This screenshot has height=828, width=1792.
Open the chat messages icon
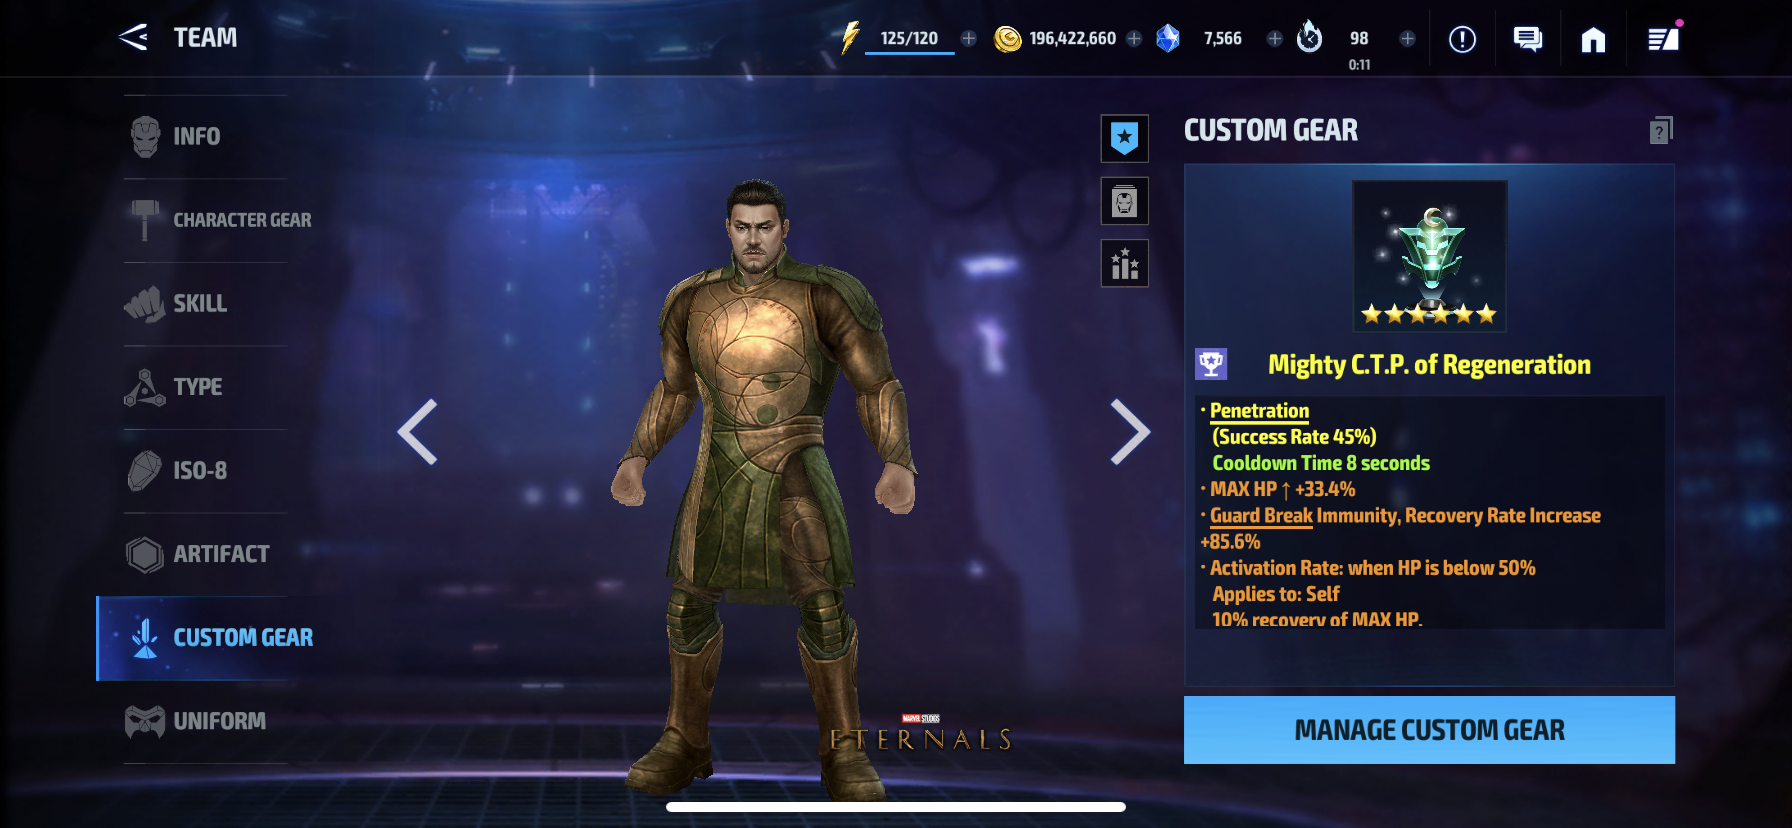(1527, 39)
